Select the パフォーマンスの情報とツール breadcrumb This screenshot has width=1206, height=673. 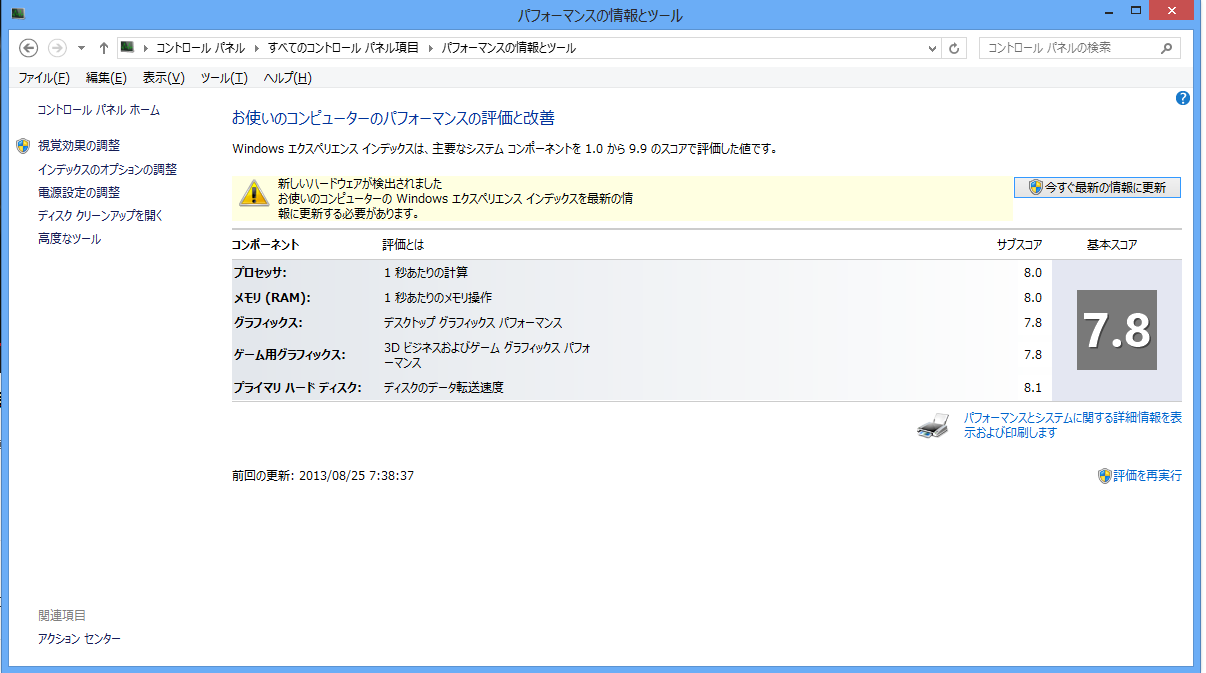point(509,48)
